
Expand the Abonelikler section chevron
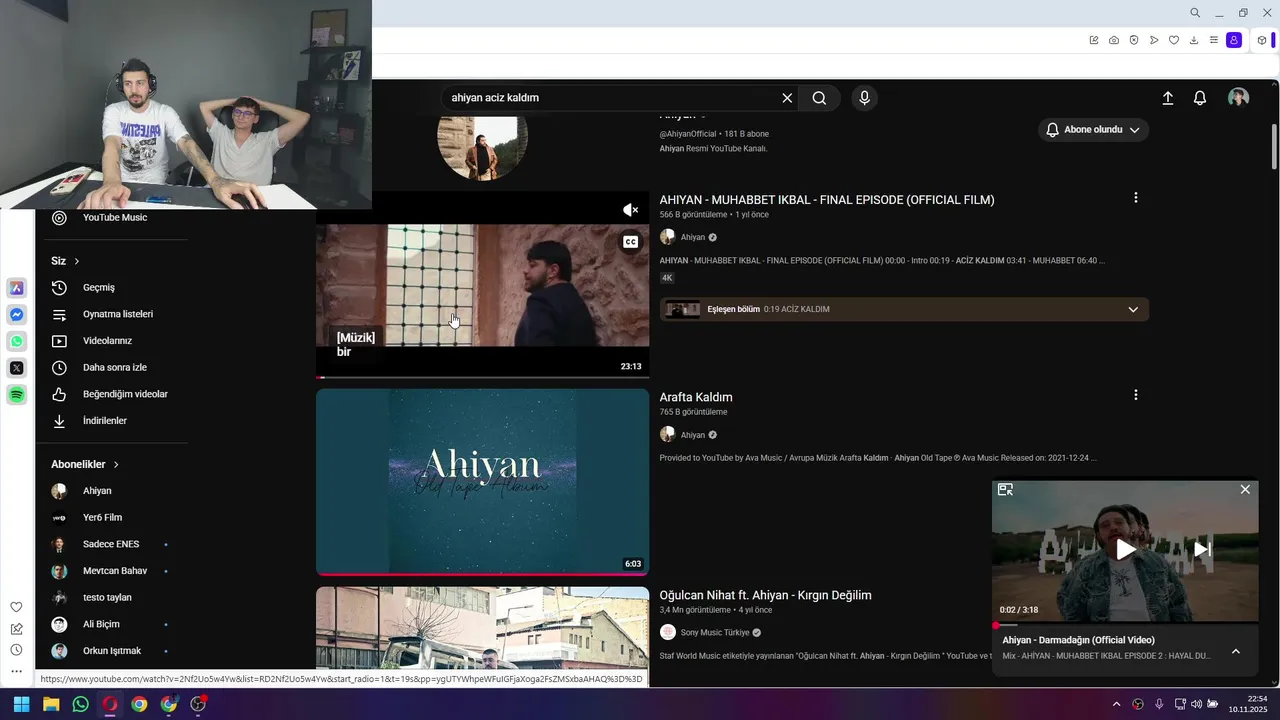116,465
